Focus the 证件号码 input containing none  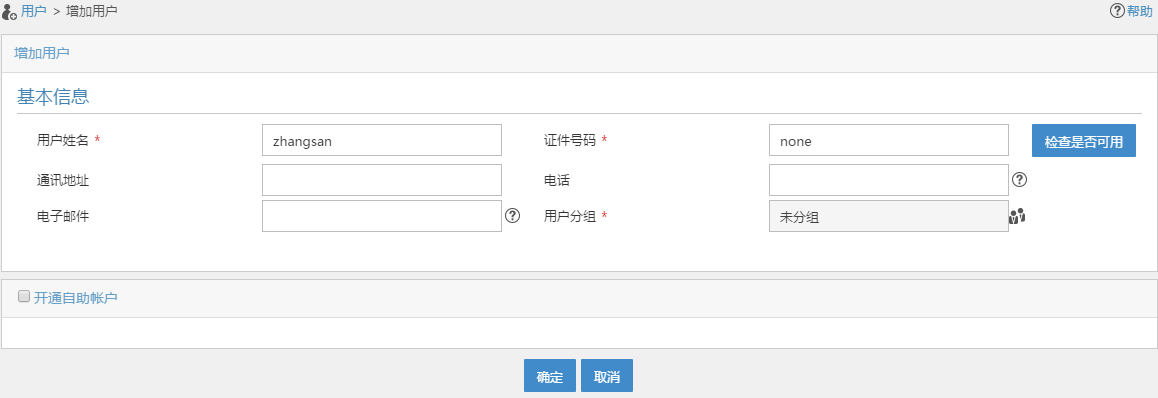pos(888,140)
